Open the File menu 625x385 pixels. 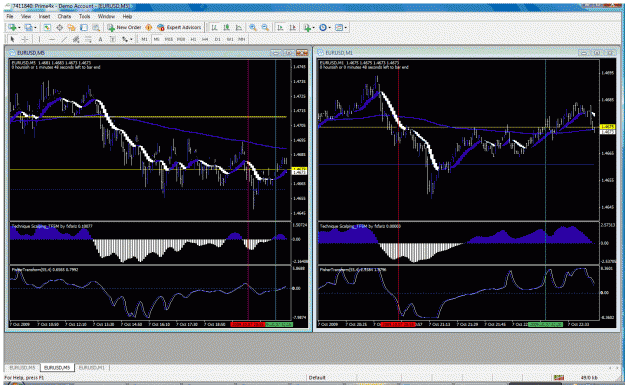coord(10,16)
